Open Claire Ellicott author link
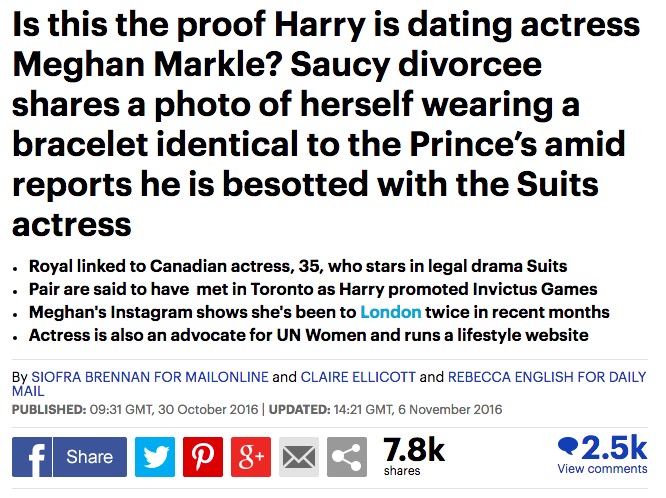The width and height of the screenshot is (666, 498). (358, 377)
